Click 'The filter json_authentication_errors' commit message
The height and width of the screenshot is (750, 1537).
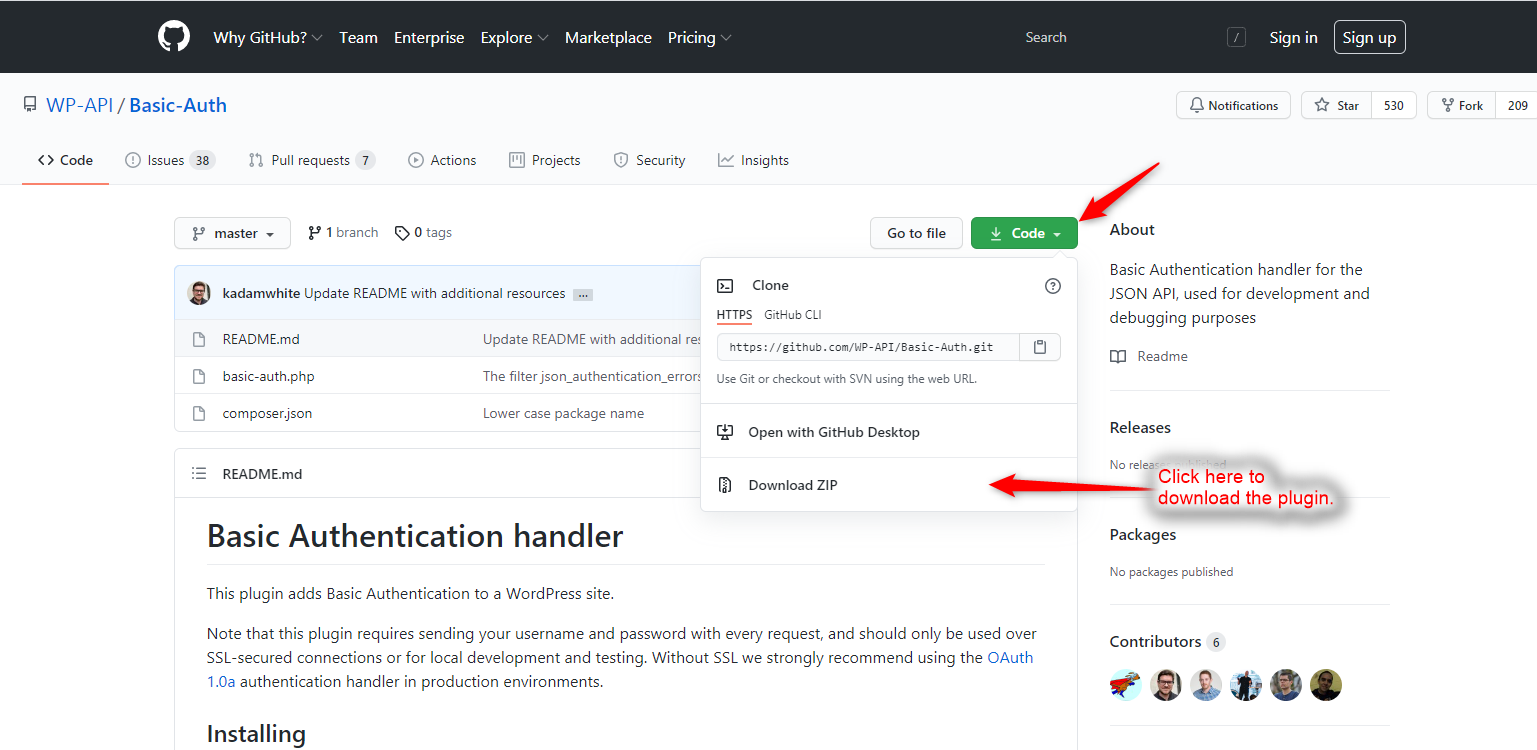coord(592,376)
